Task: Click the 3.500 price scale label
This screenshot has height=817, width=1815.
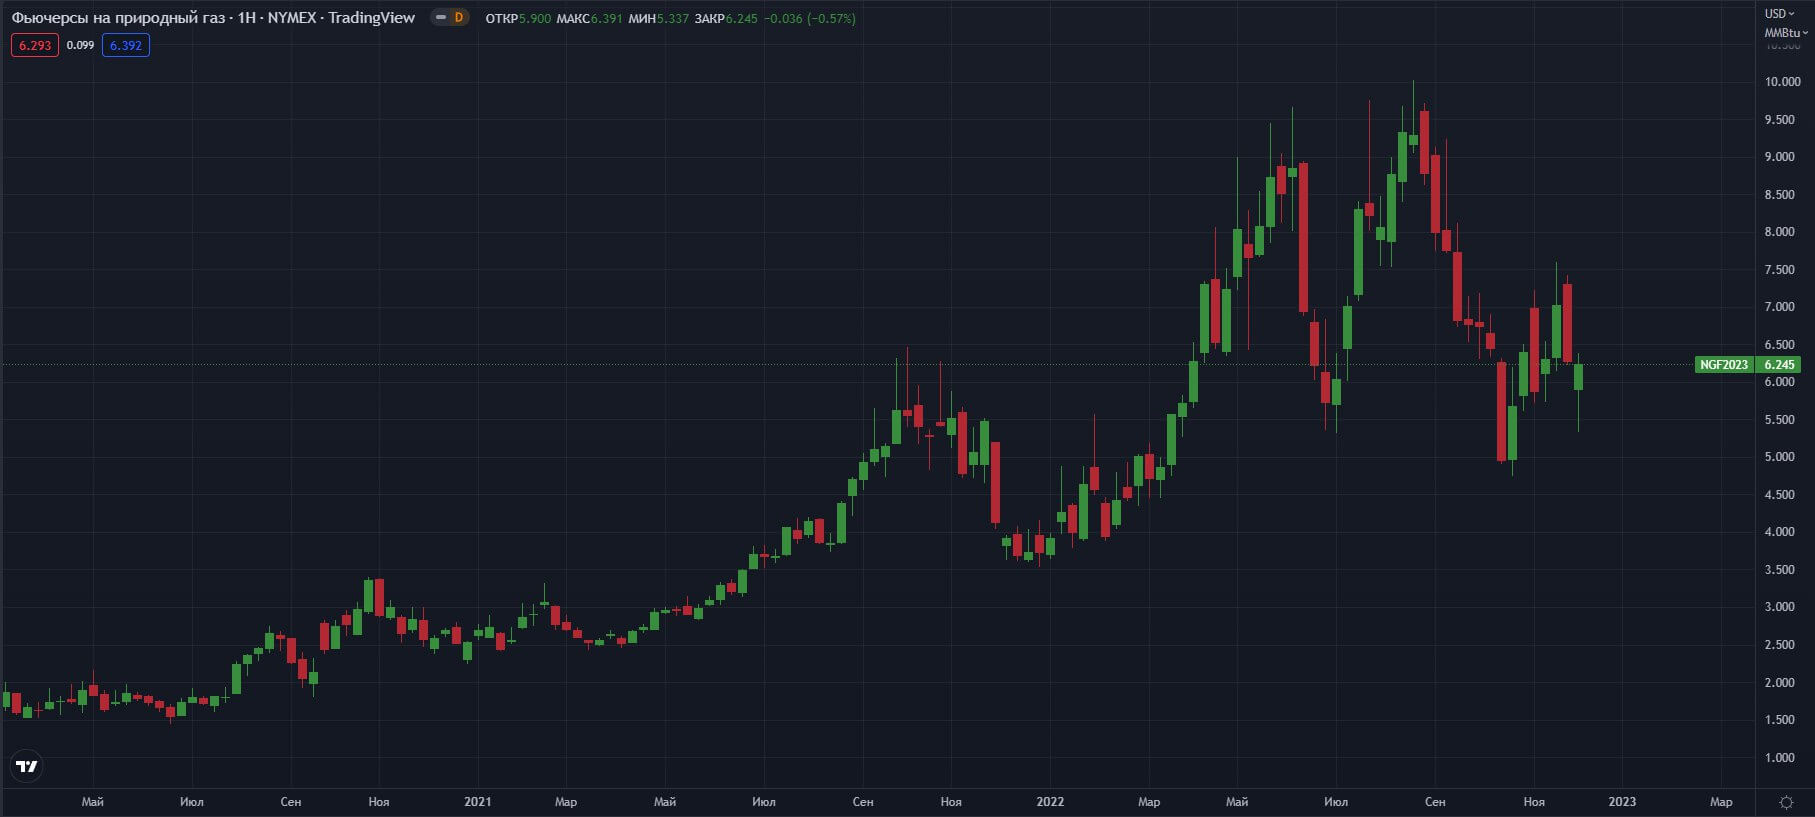Action: coord(1780,570)
